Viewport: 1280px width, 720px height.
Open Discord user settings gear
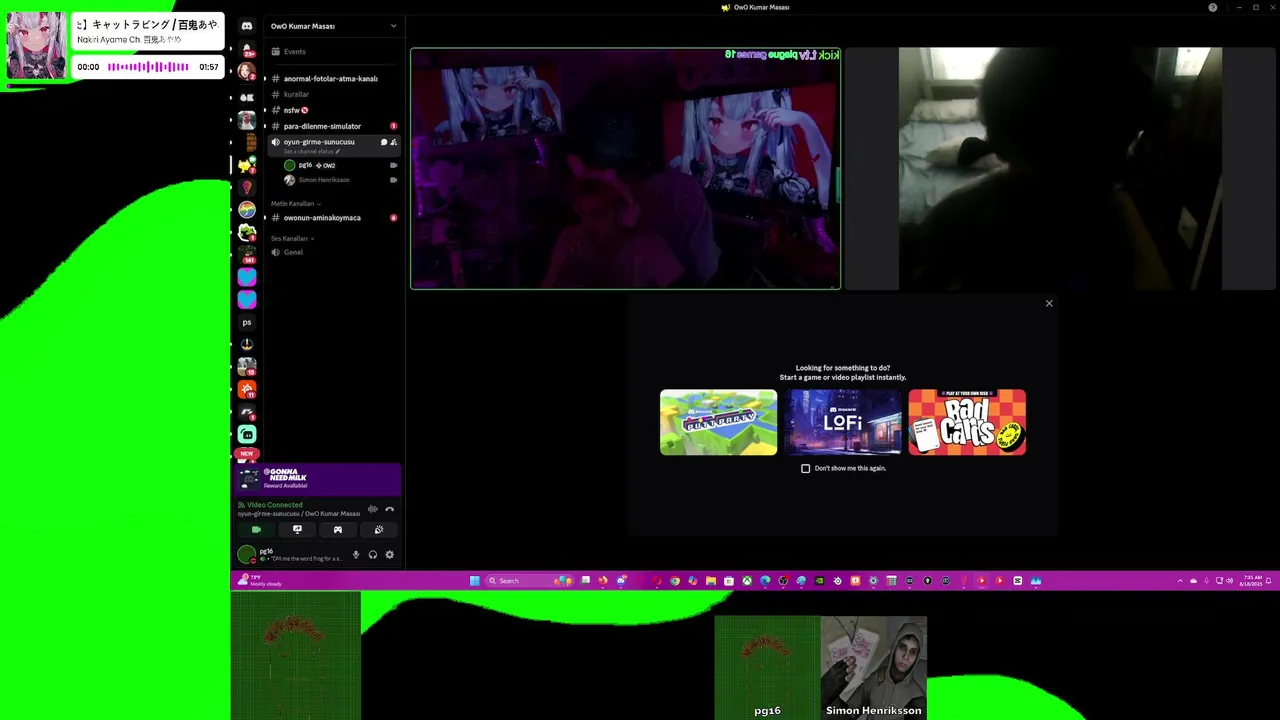pos(390,555)
